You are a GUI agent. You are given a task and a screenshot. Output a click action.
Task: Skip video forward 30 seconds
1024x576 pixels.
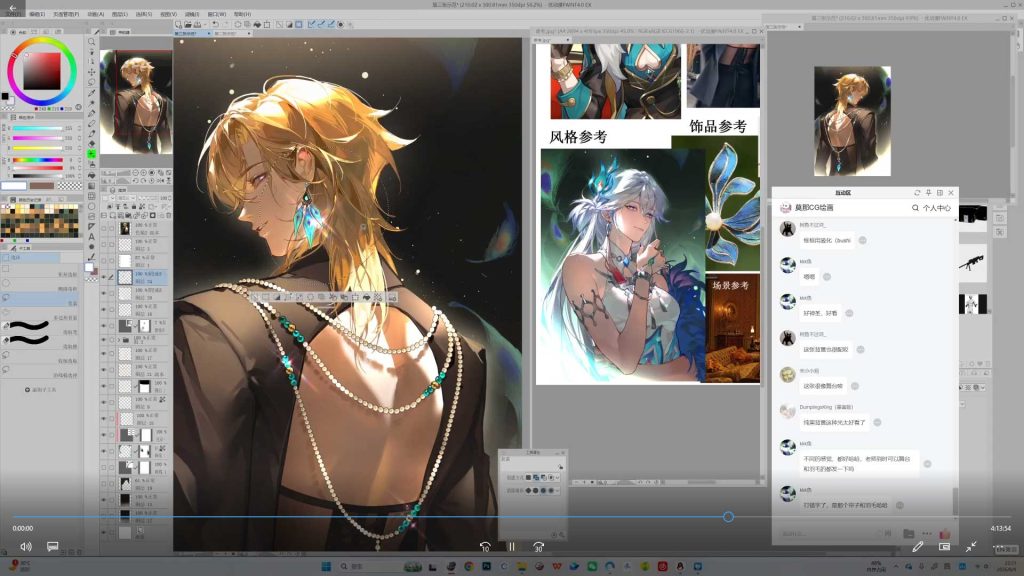pos(538,547)
